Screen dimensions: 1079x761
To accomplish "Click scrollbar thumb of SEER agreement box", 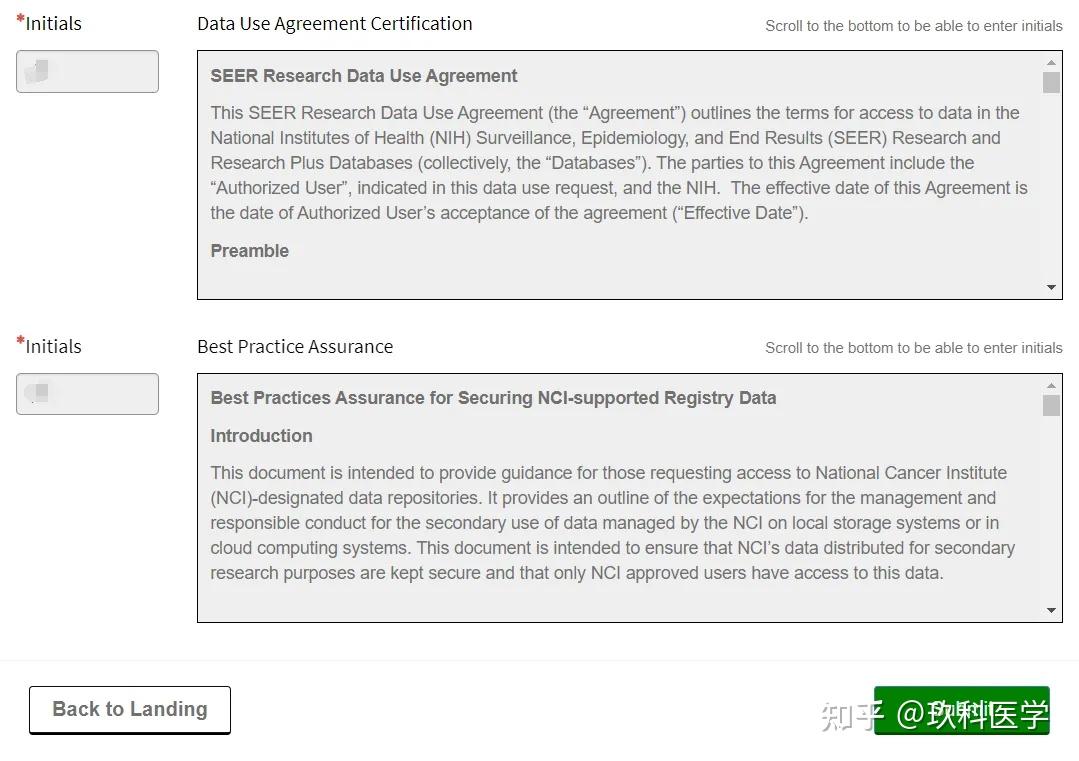I will point(1051,82).
